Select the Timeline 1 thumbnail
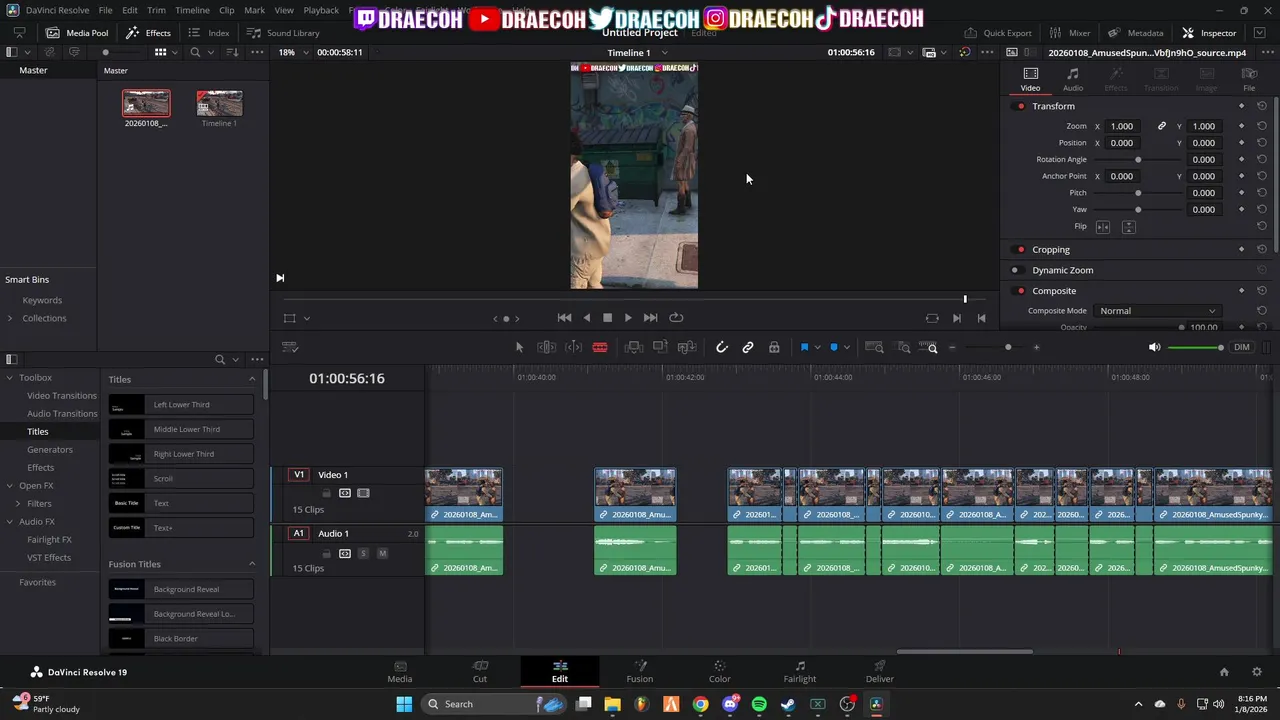This screenshot has width=1280, height=720. [x=219, y=103]
